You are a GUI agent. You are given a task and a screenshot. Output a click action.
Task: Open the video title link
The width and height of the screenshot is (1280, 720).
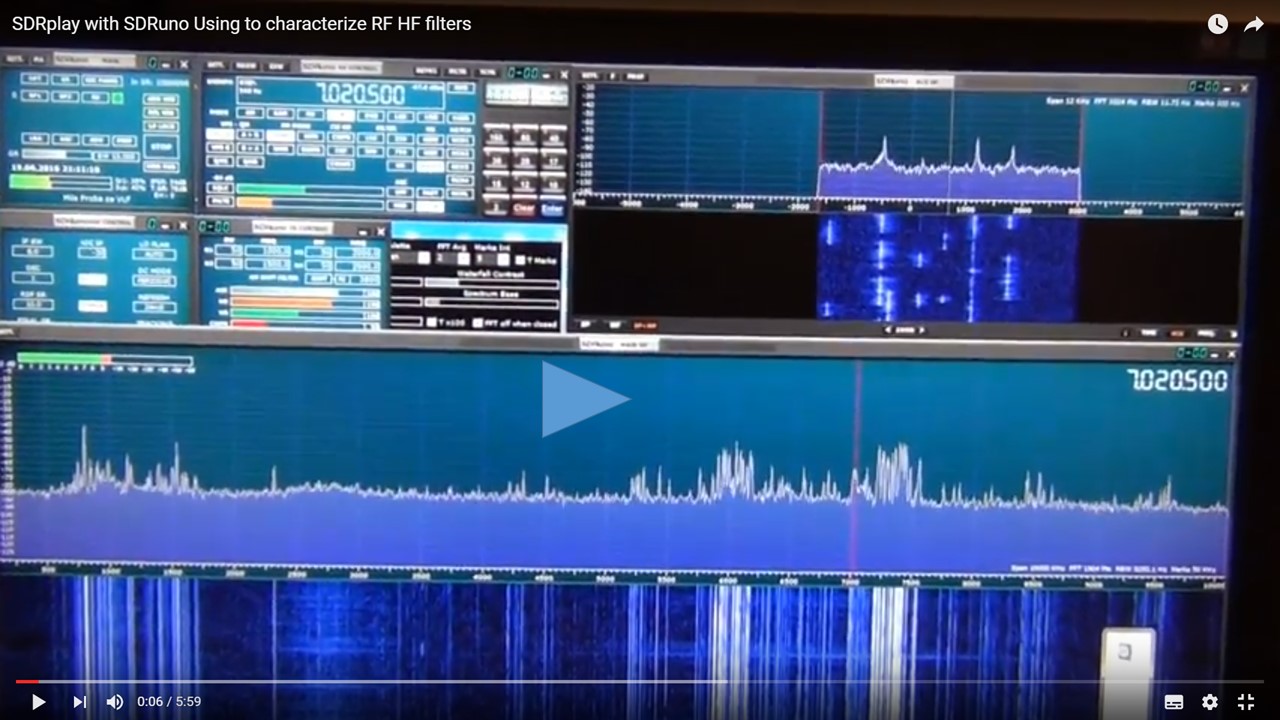tap(241, 24)
